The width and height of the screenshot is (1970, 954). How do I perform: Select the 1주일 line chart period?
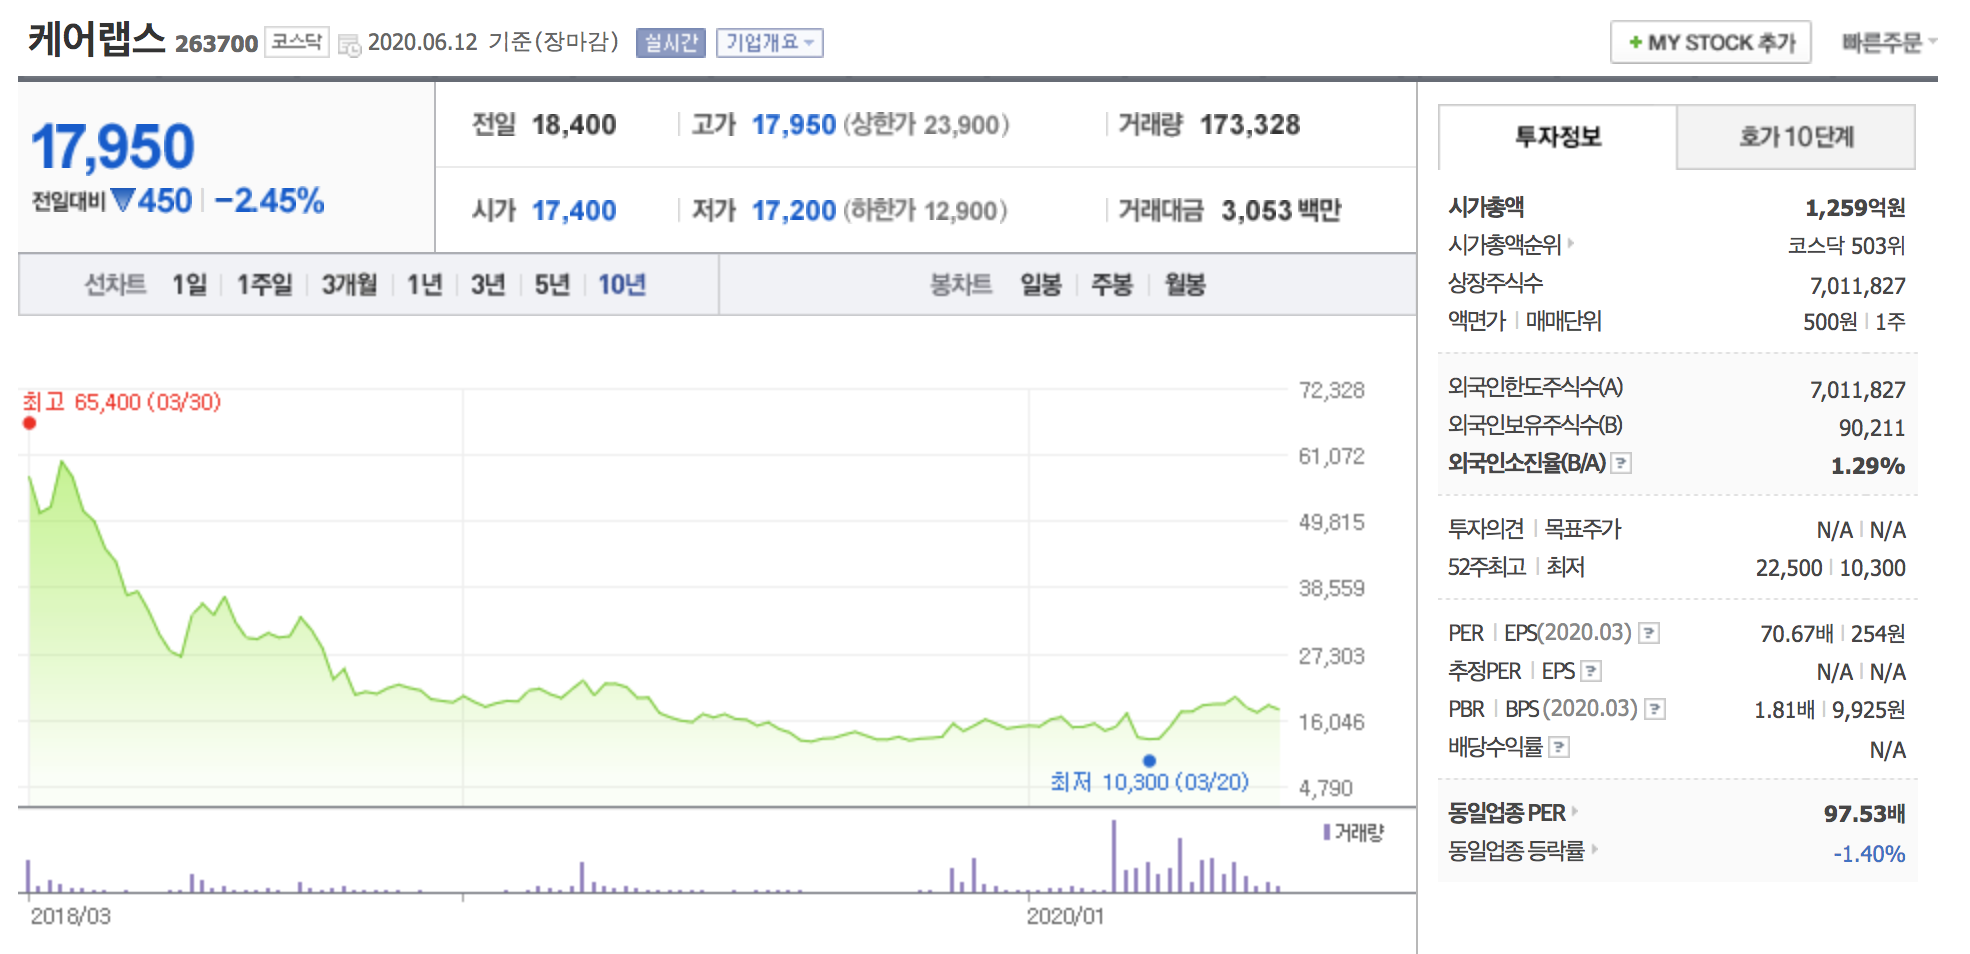point(265,285)
